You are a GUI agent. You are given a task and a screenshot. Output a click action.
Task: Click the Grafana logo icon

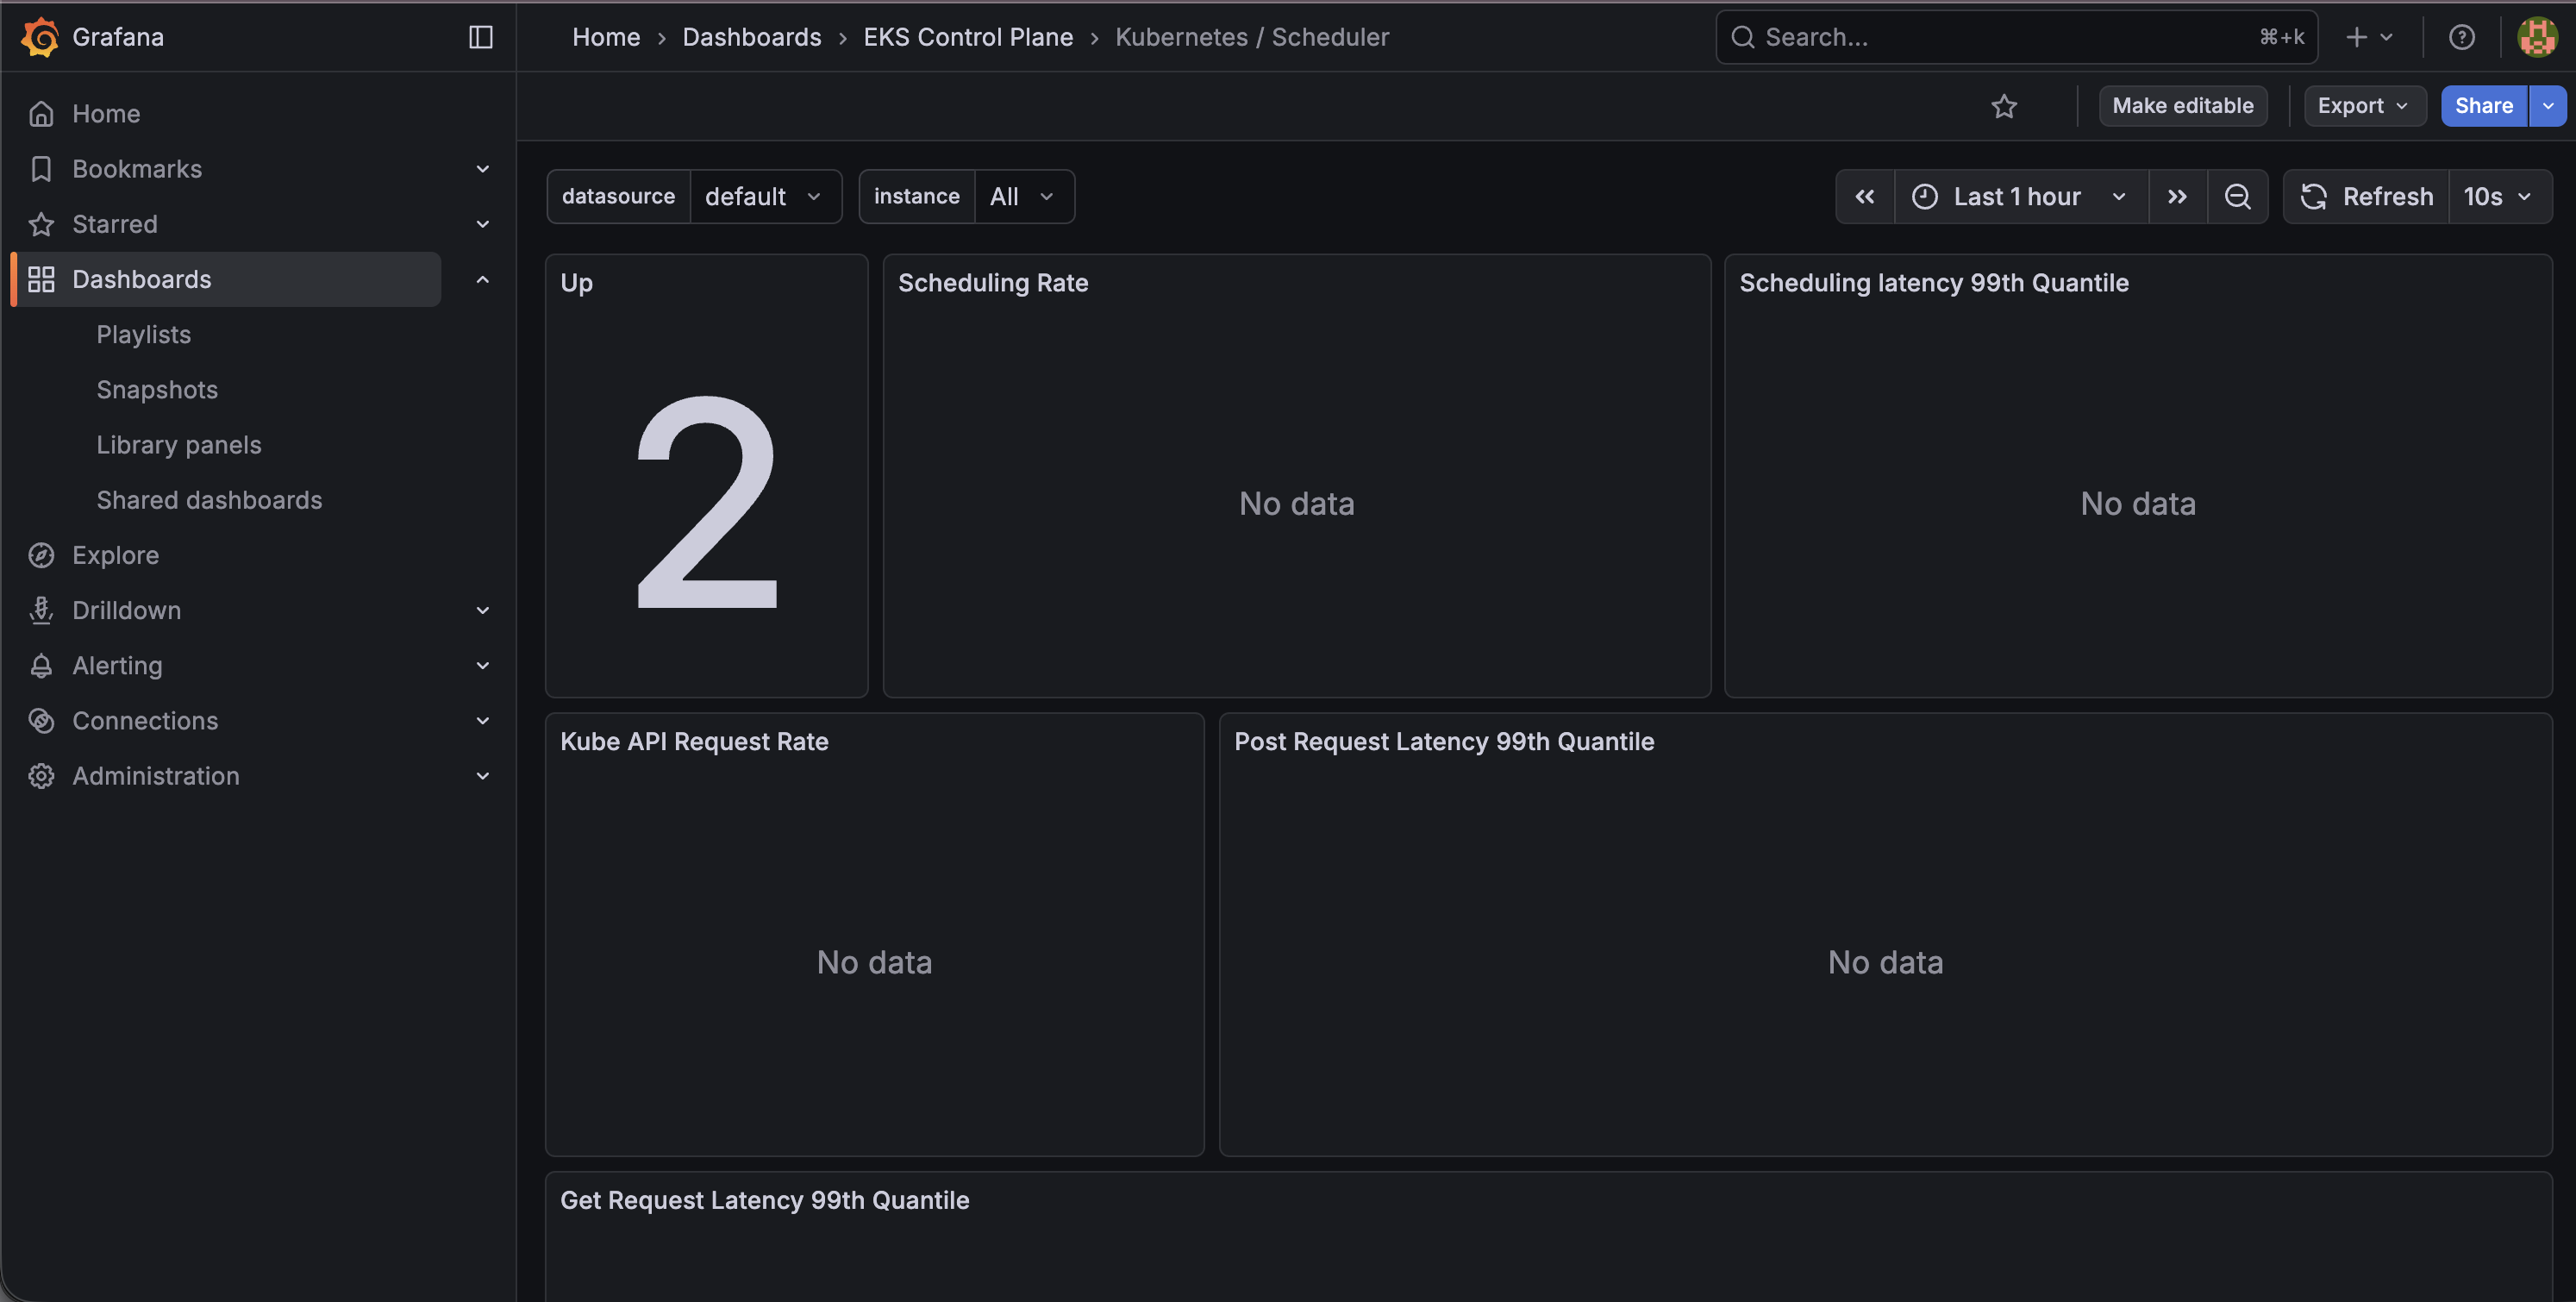coord(40,37)
